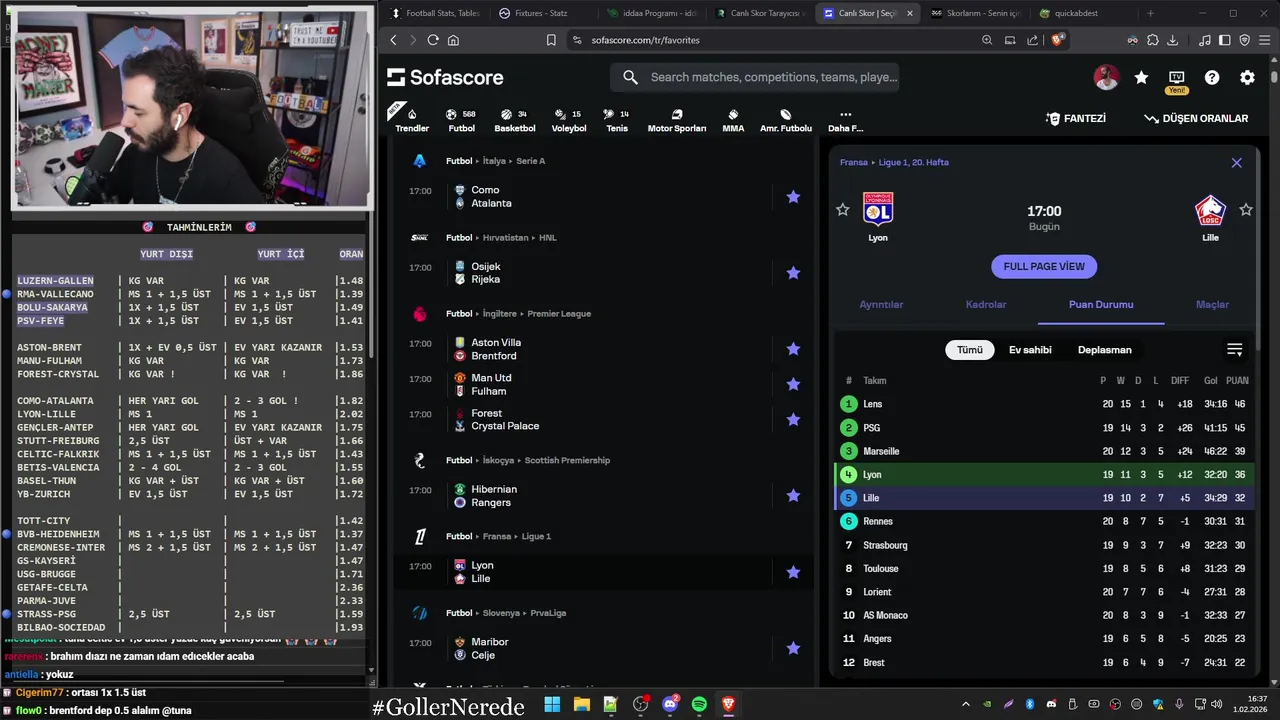
Task: Go to the browser home page
Action: point(453,40)
